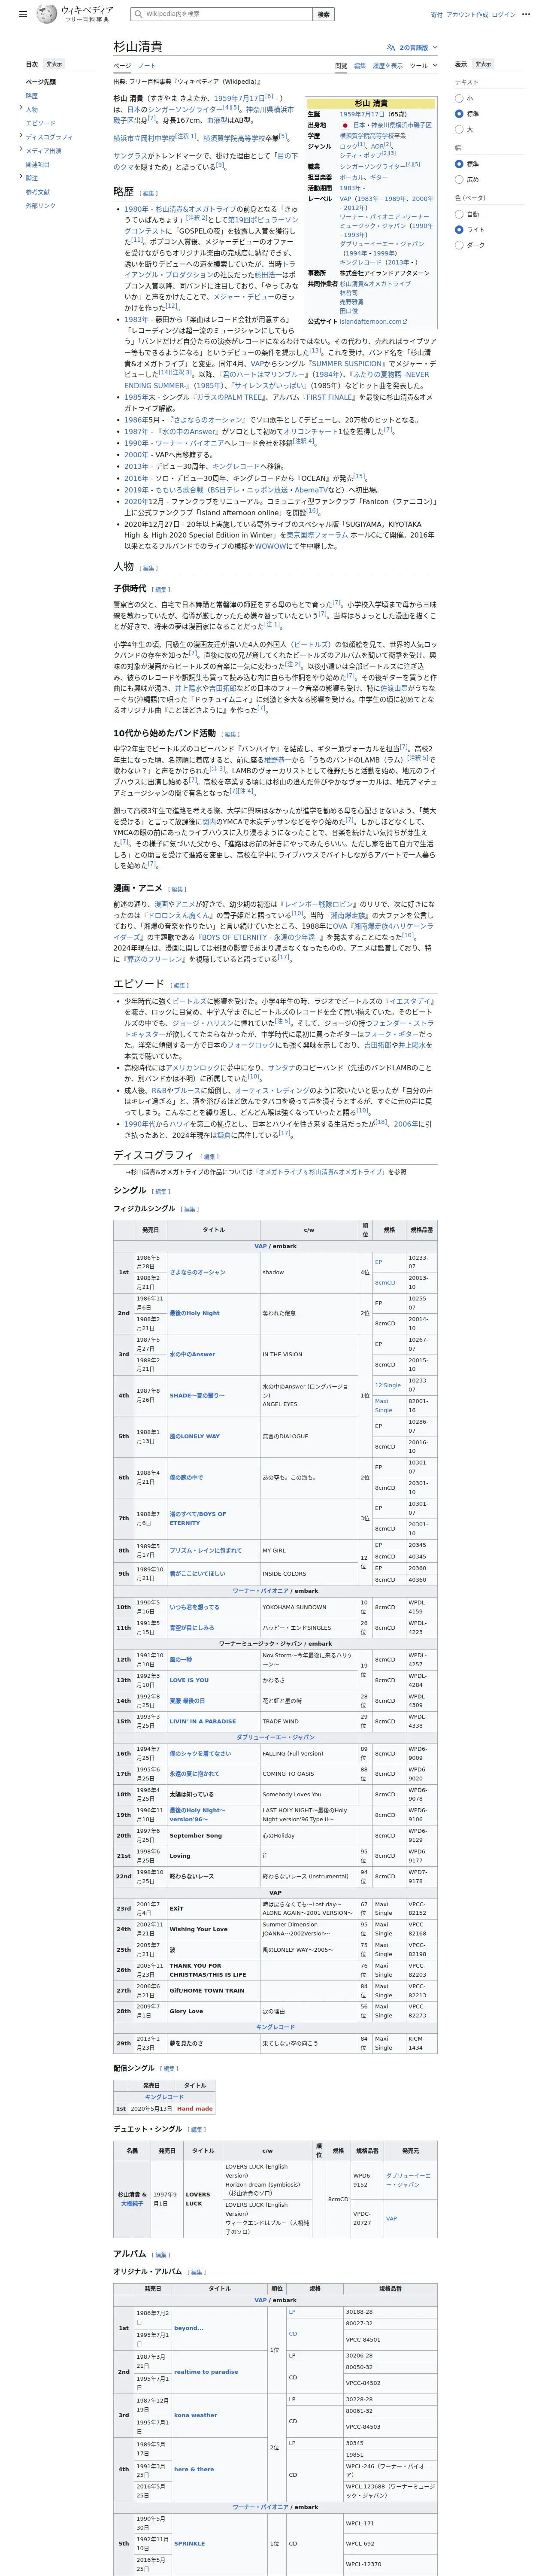Open the SPRINKLE album link
This screenshot has height=2576, width=551.
[x=189, y=2543]
